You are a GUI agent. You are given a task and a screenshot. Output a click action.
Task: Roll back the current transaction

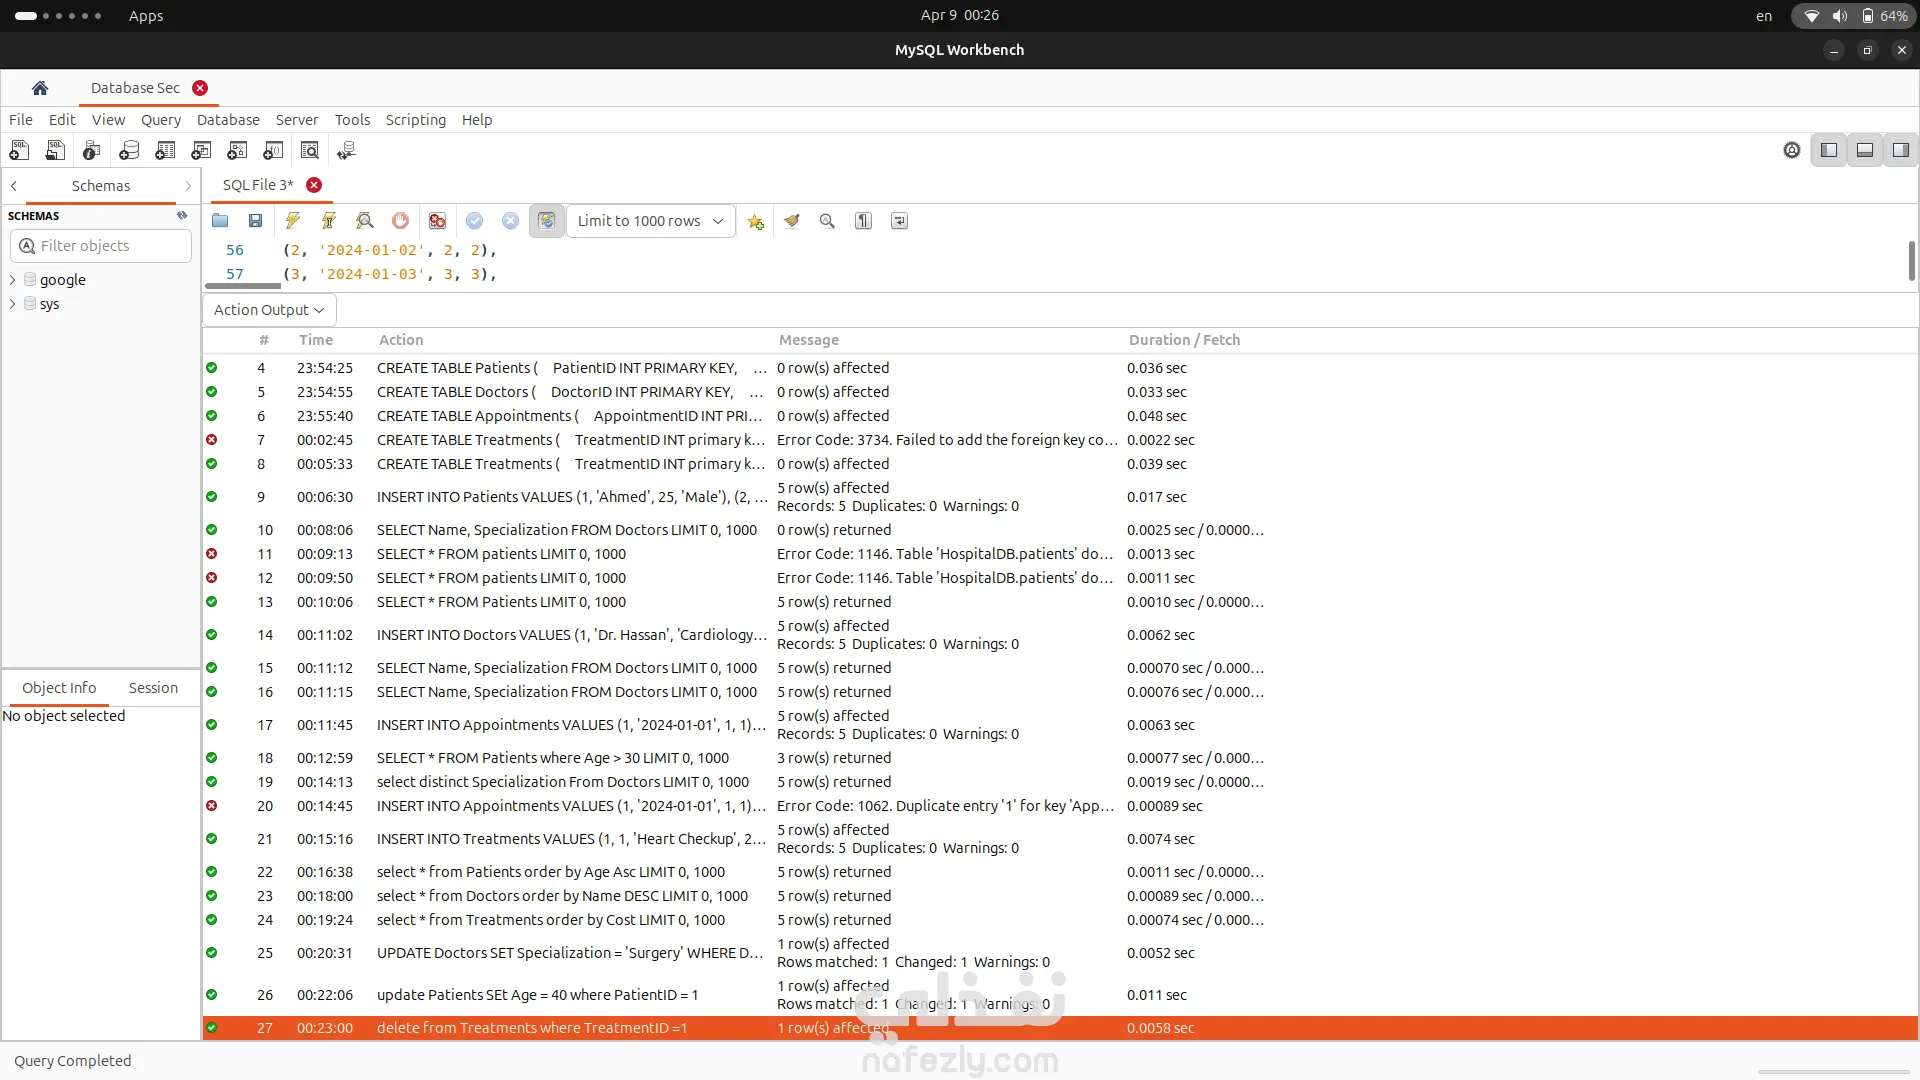pos(510,221)
